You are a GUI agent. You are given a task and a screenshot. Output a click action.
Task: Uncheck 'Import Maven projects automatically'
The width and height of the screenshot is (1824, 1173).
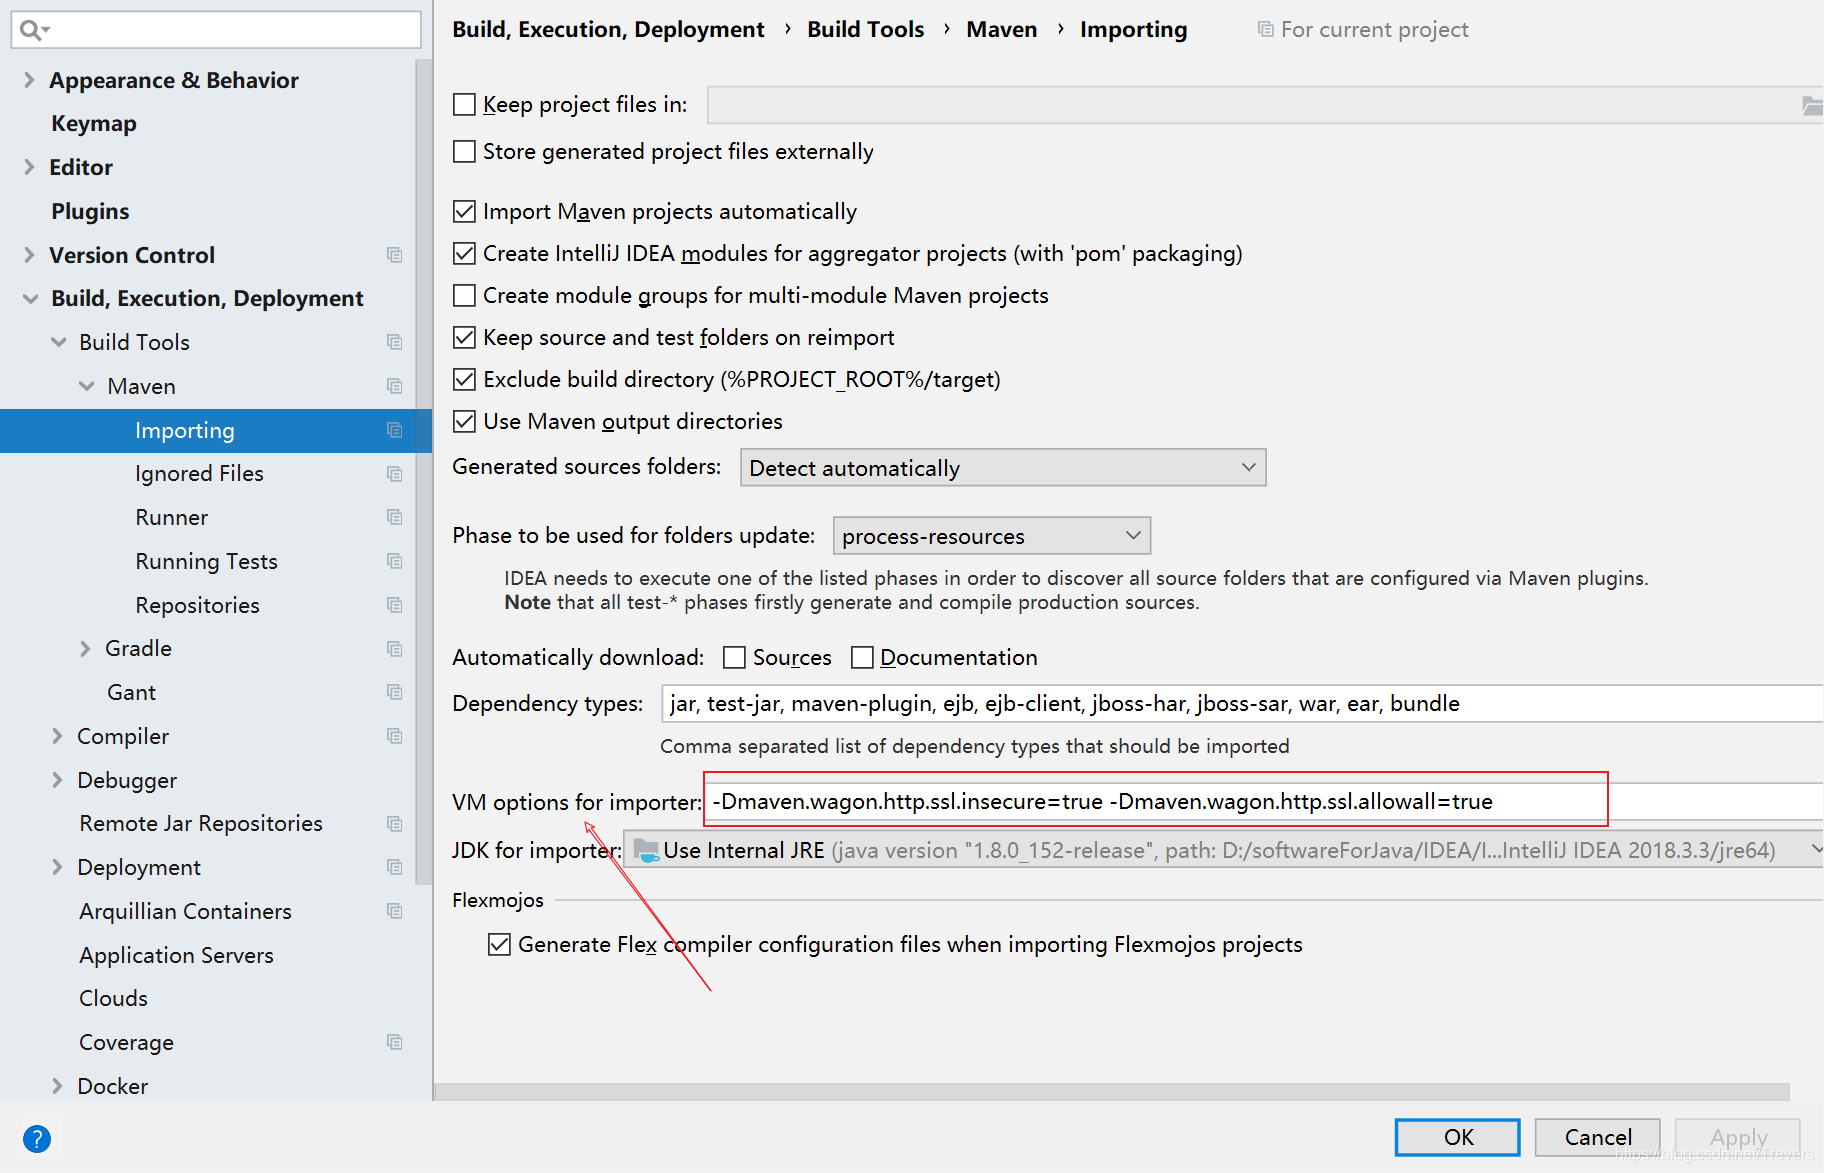tap(464, 211)
